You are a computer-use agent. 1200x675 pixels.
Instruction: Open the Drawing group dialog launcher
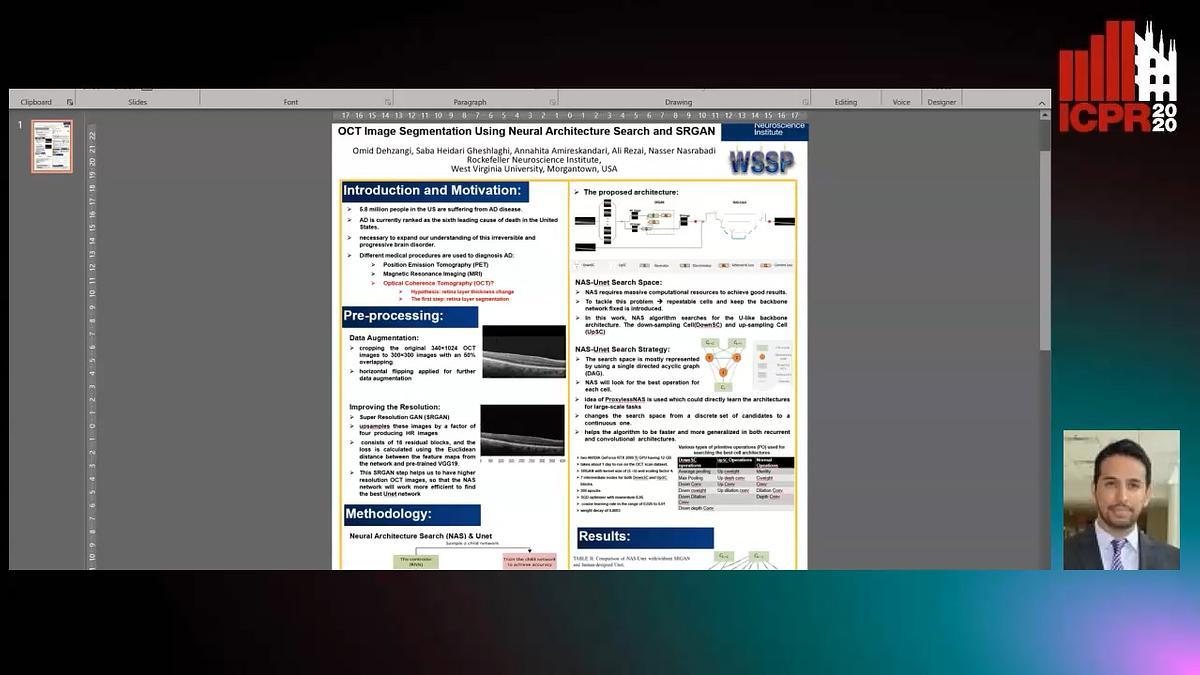(x=804, y=102)
